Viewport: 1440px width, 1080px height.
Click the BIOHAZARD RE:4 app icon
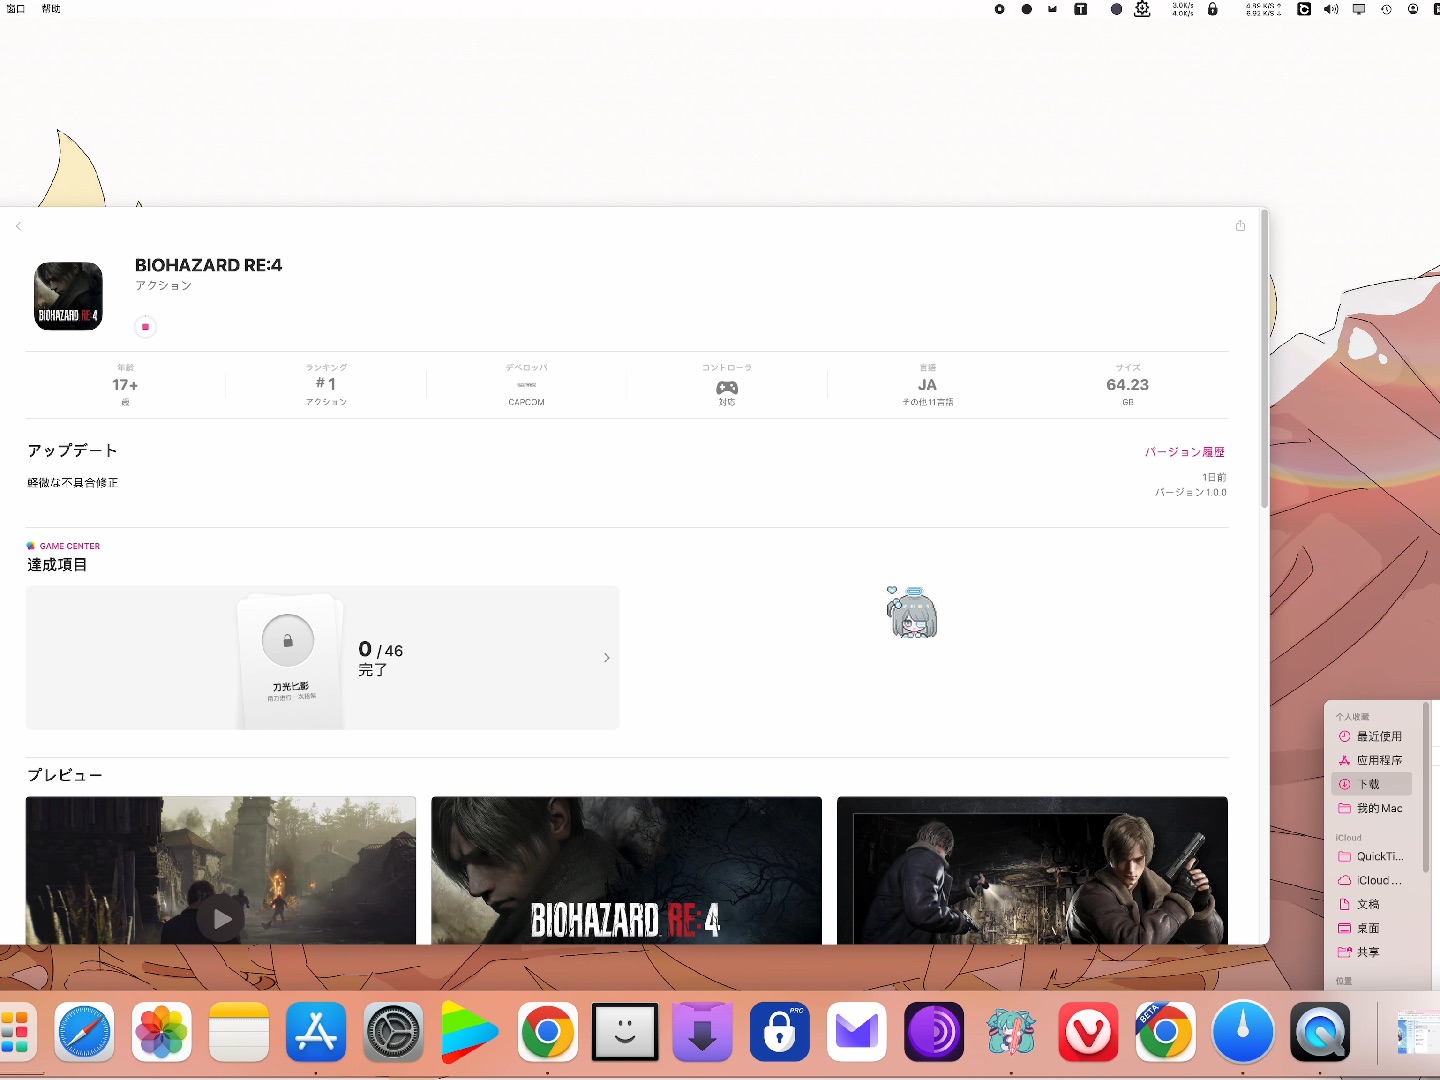point(68,296)
